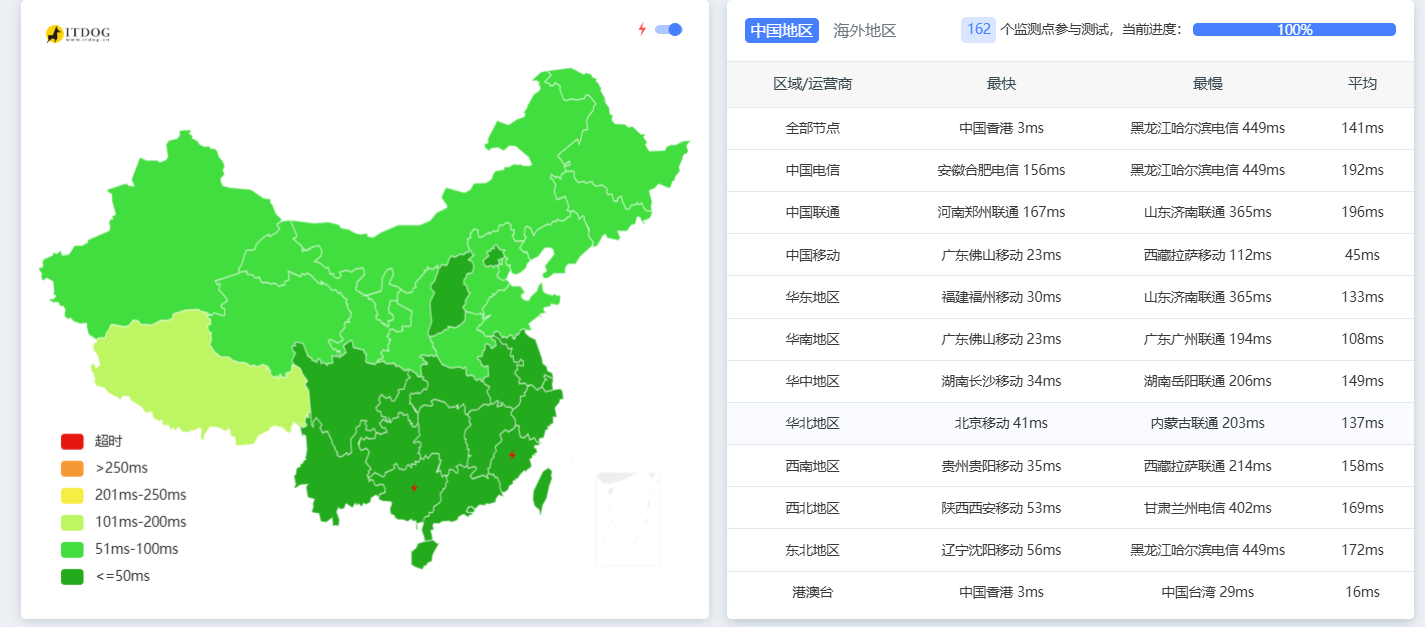Image resolution: width=1425 pixels, height=627 pixels.
Task: Switch to the 中国地区 tab
Action: (782, 30)
